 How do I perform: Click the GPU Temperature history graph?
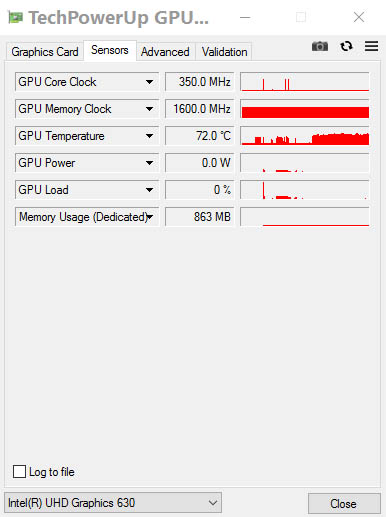point(305,136)
